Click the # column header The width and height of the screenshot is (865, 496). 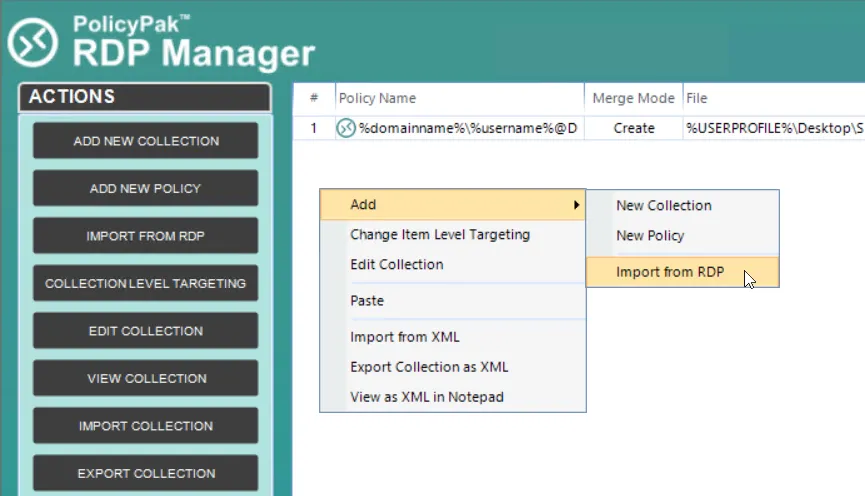coord(314,98)
